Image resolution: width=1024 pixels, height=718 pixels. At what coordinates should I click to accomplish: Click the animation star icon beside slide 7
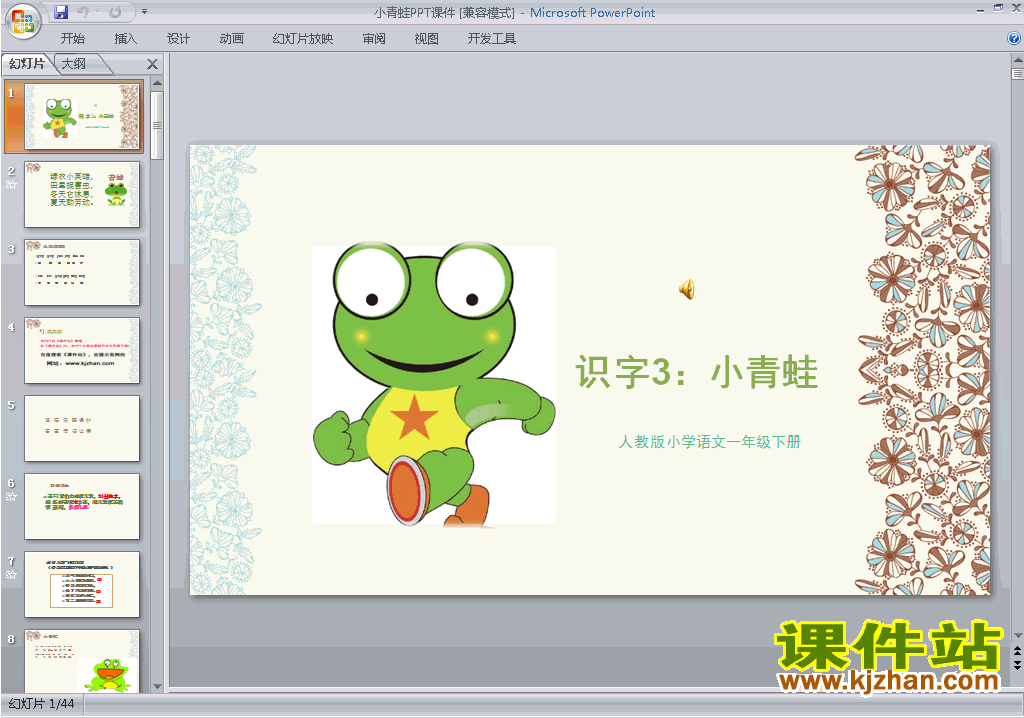point(11,575)
